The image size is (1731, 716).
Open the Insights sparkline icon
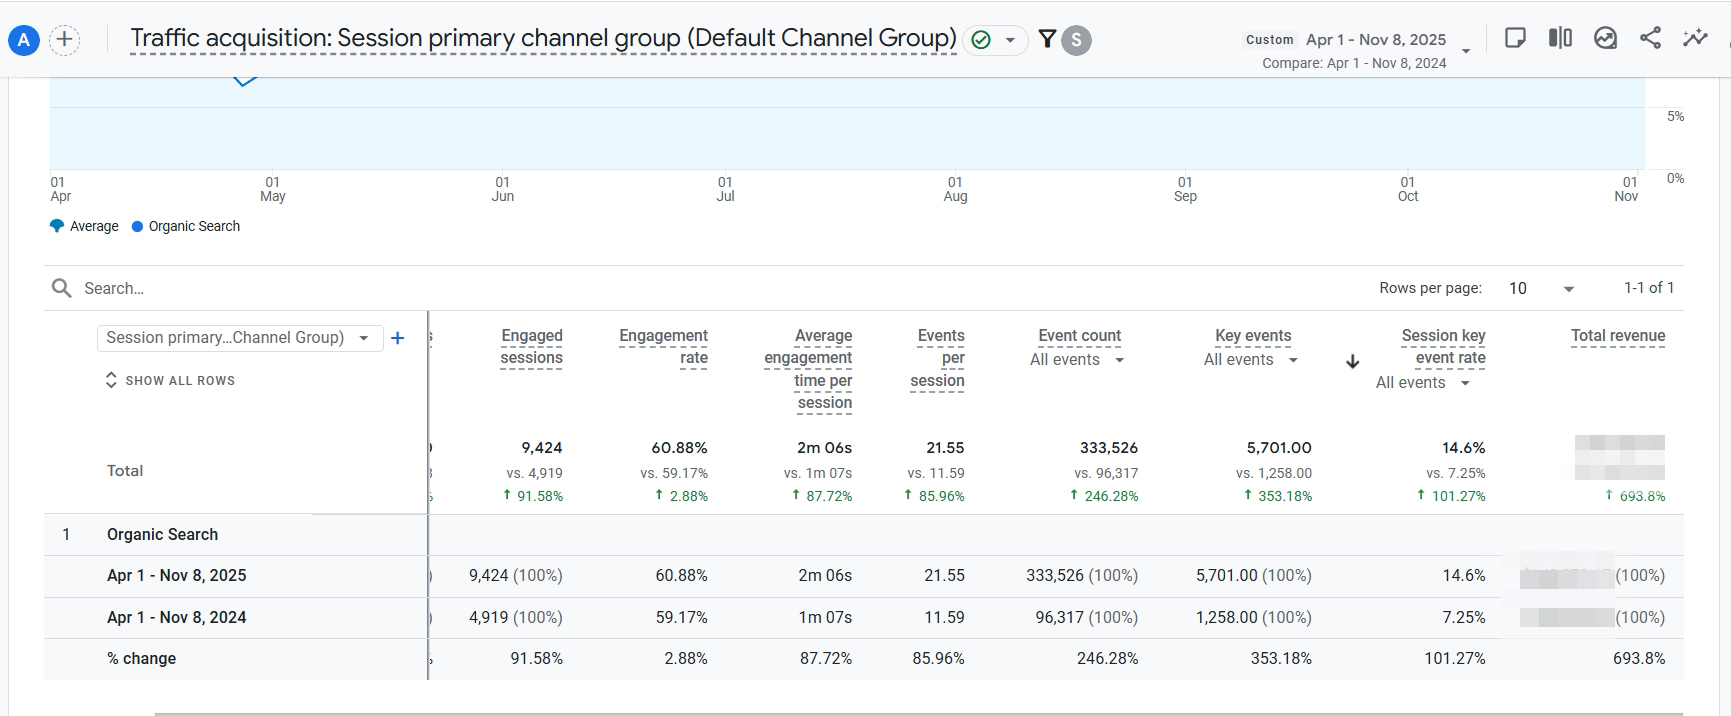[x=1695, y=38]
